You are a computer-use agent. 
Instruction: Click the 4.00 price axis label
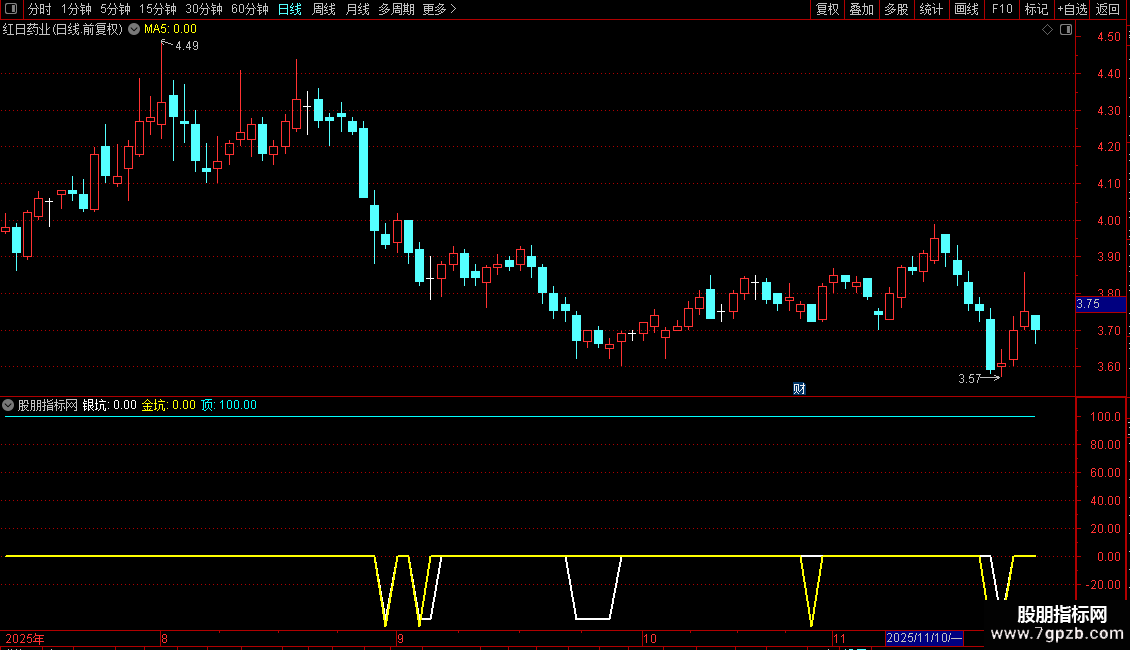coord(1109,221)
